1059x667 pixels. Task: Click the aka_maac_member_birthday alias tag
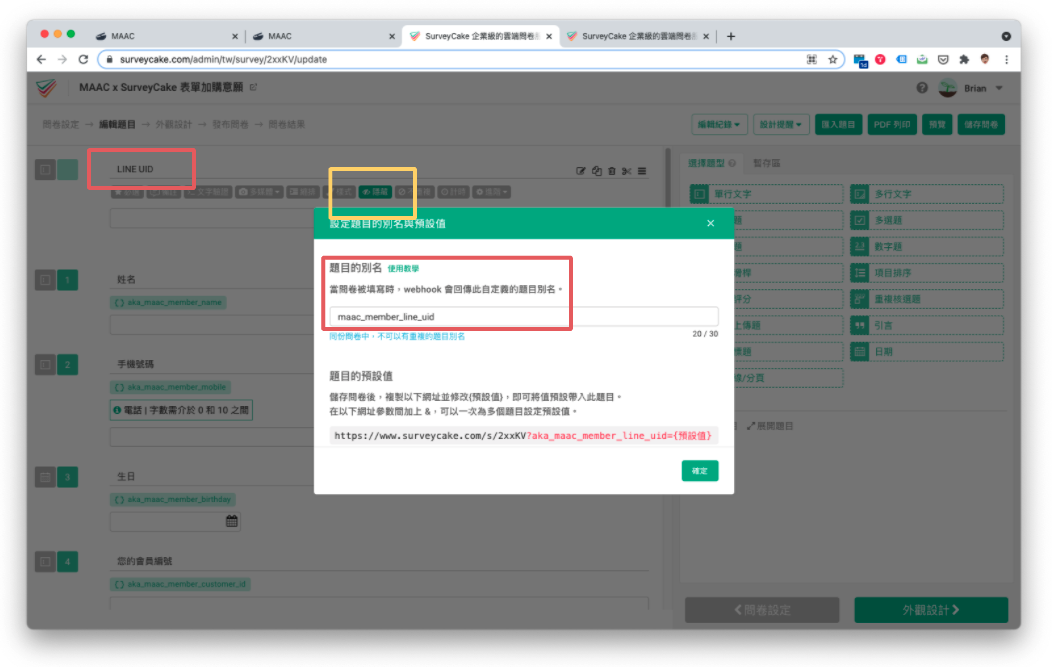(173, 500)
